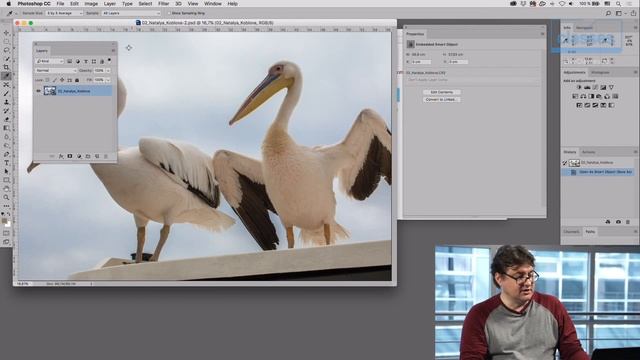Select the Rectangle shape tool

click(x=6, y=180)
